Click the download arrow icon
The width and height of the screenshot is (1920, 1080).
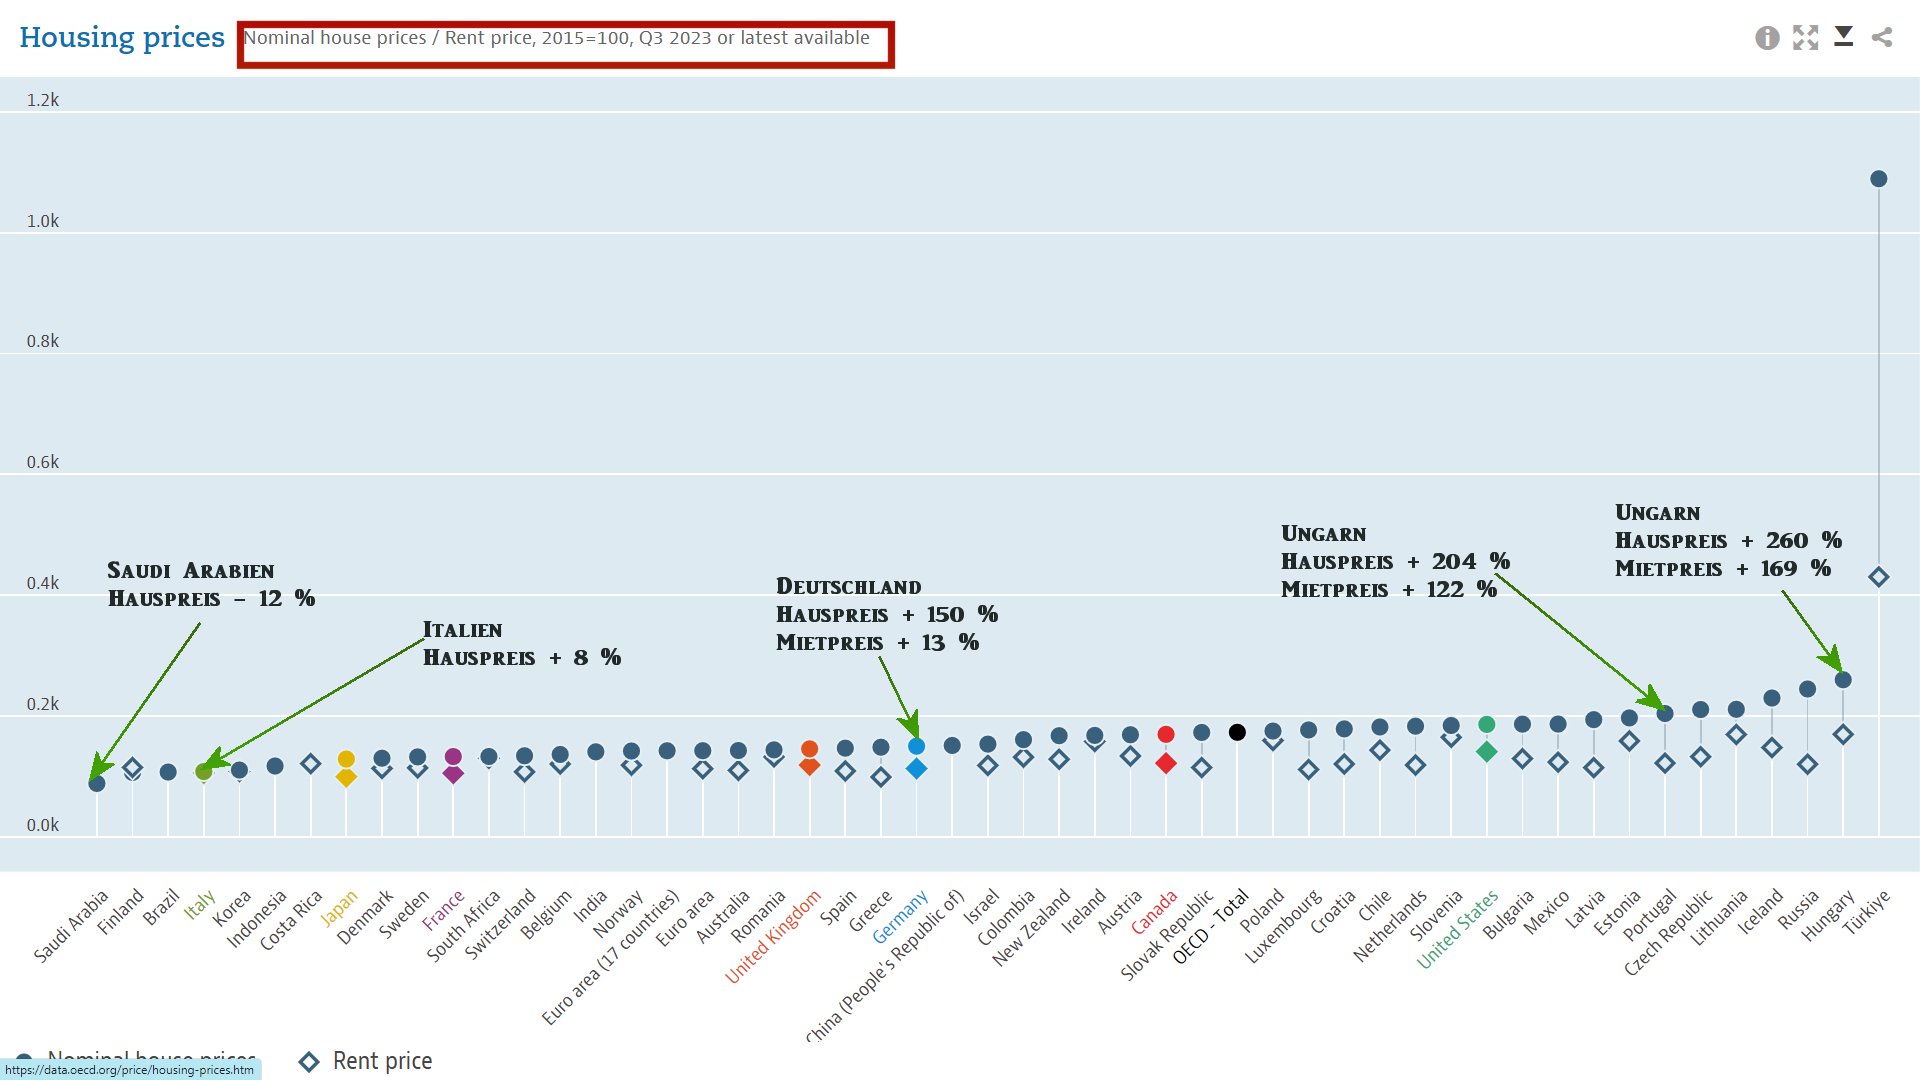[x=1844, y=37]
